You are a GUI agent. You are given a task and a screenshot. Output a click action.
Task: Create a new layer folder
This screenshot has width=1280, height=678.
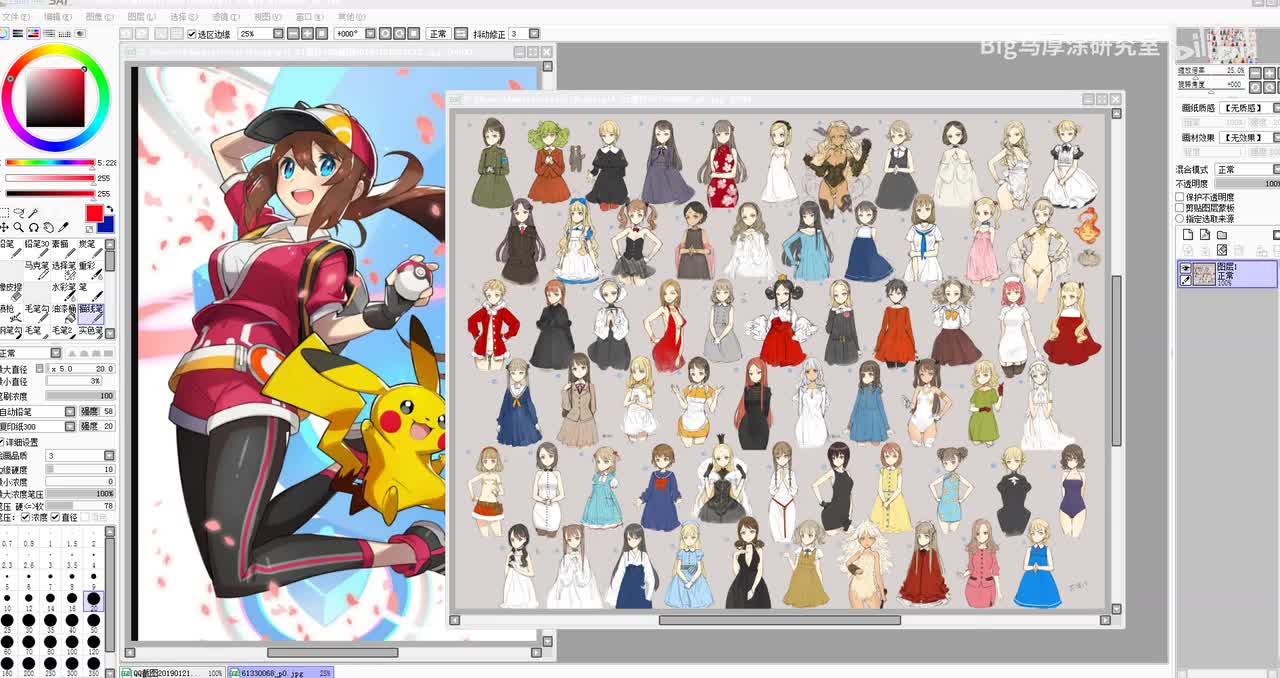[1221, 235]
